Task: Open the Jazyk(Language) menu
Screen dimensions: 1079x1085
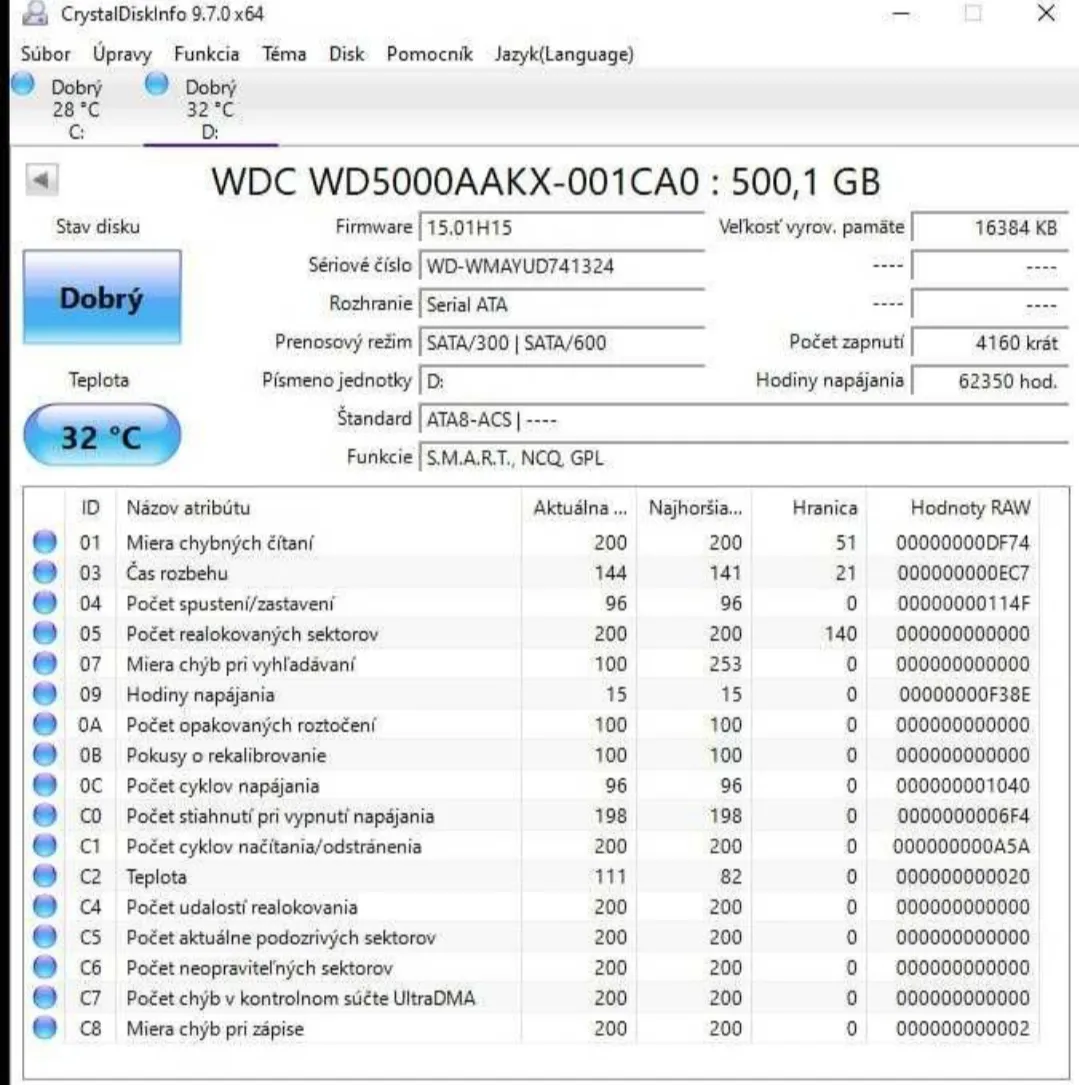Action: (564, 54)
